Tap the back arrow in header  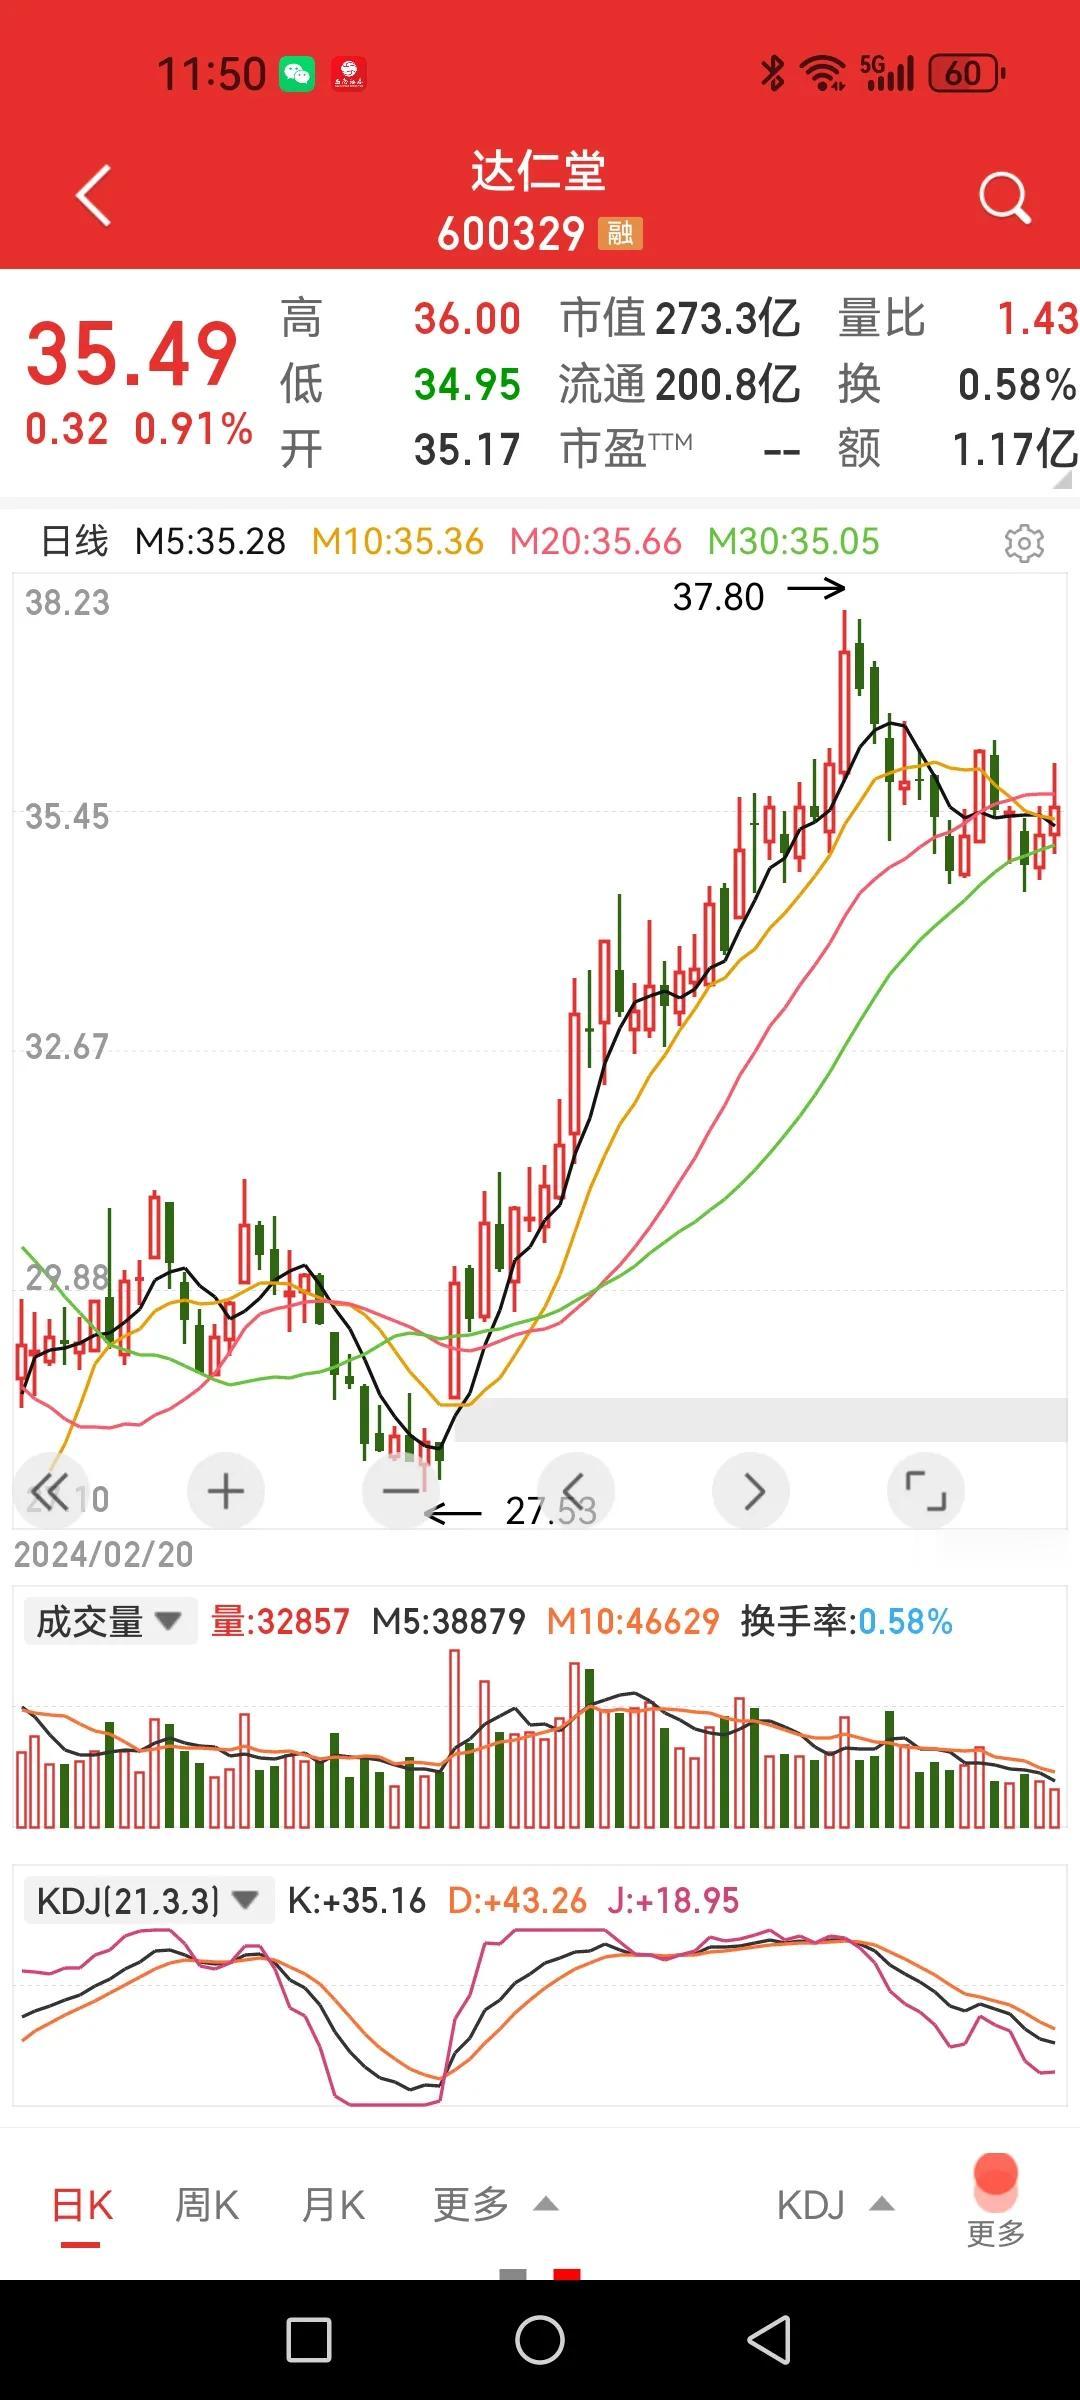tap(94, 195)
